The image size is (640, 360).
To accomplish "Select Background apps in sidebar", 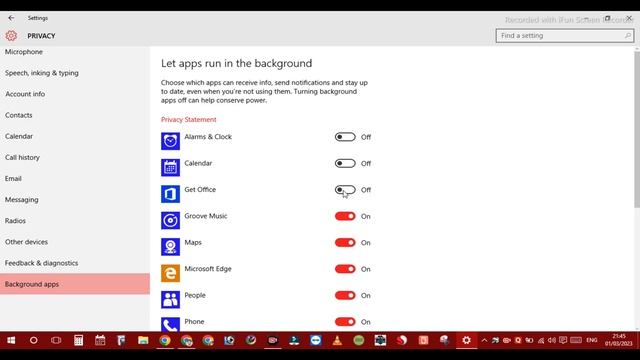I will coord(75,284).
